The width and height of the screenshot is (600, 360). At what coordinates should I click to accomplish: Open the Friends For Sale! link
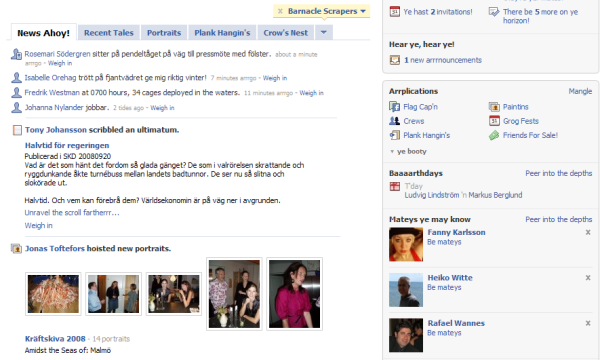(x=530, y=135)
